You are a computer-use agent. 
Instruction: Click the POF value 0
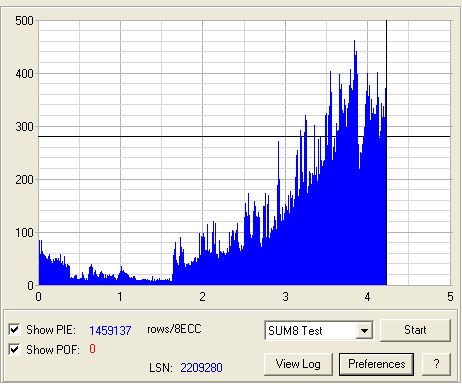[92, 349]
